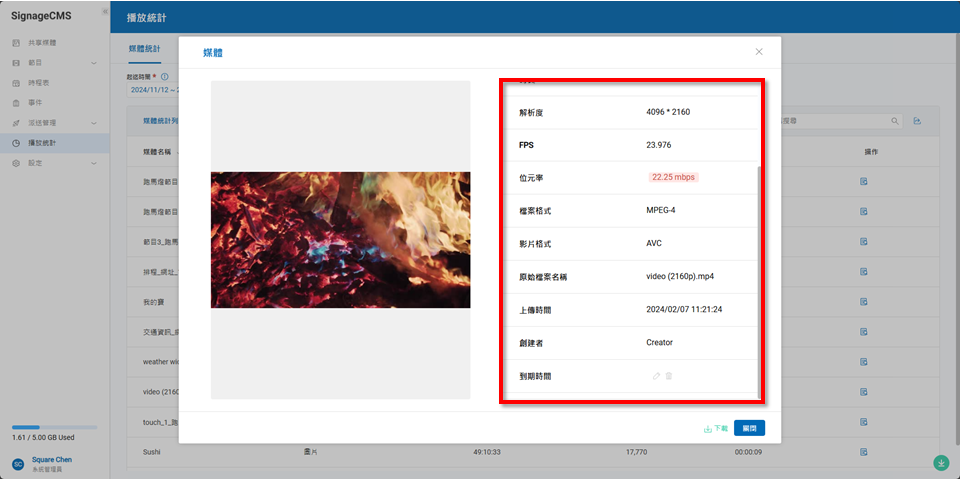Expand the 設定 submenu chevron
The image size is (960, 480).
[94, 163]
